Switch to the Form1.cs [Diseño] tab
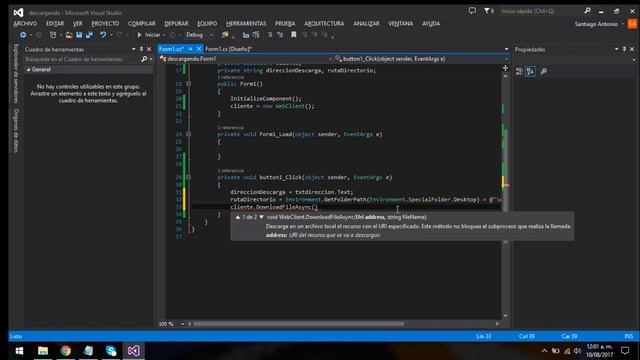This screenshot has width=640, height=360. (228, 49)
